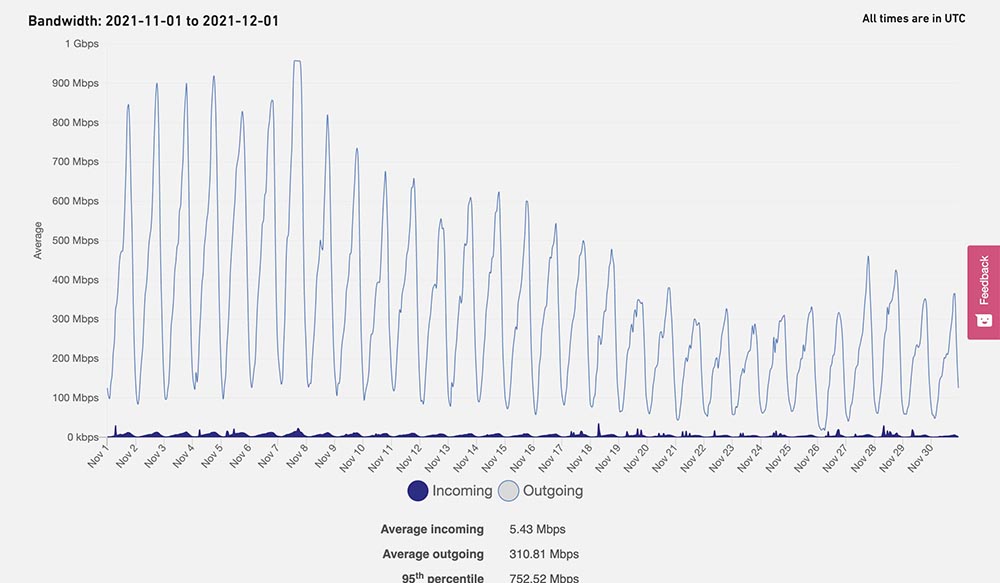The image size is (1000, 583).
Task: Select the Nov 15 x-axis label
Action: click(495, 460)
